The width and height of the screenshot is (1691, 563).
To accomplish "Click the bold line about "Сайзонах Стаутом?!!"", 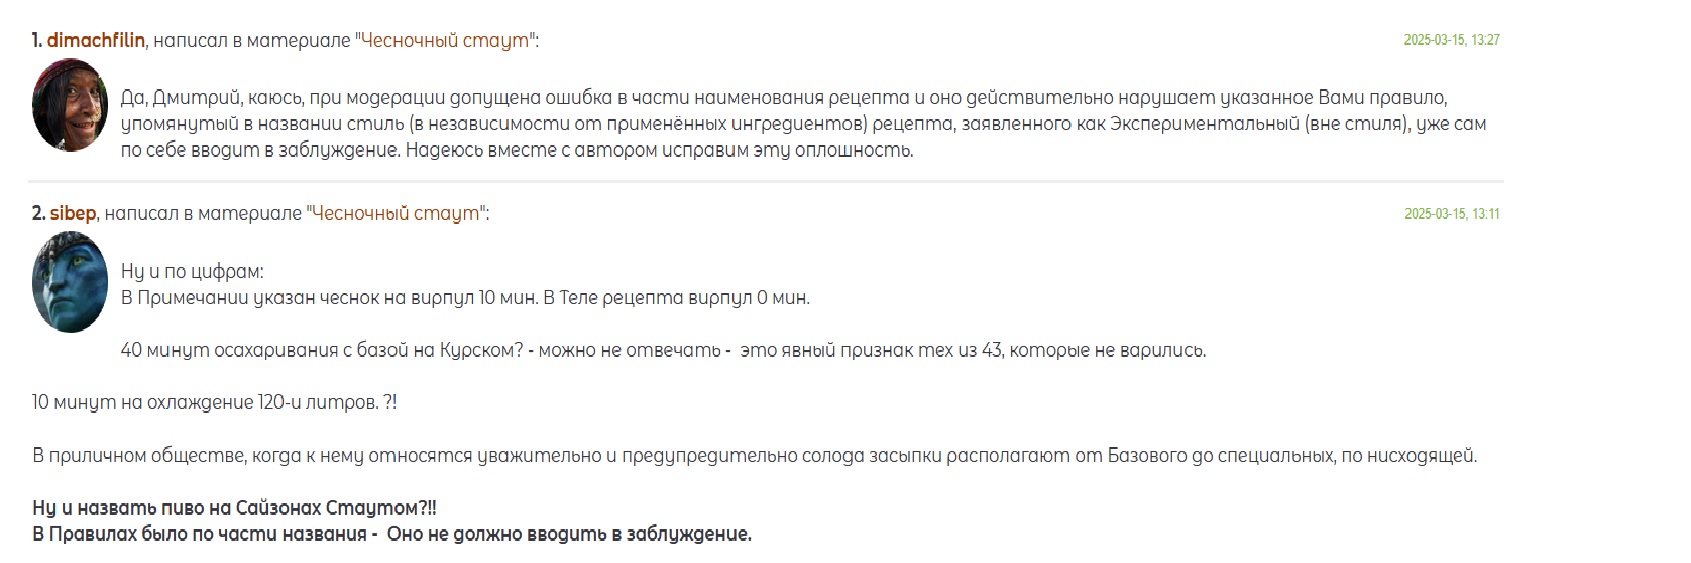I will tap(234, 509).
